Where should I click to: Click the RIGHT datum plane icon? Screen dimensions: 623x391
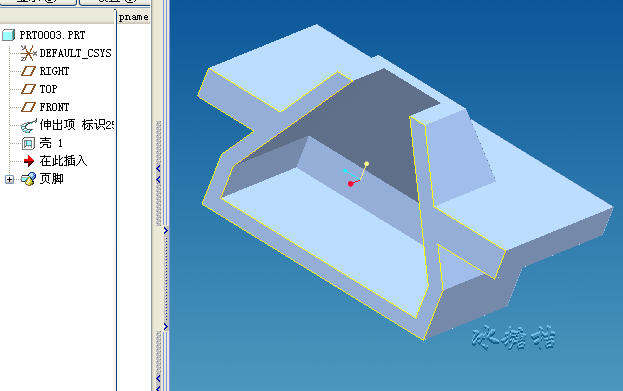tap(28, 71)
